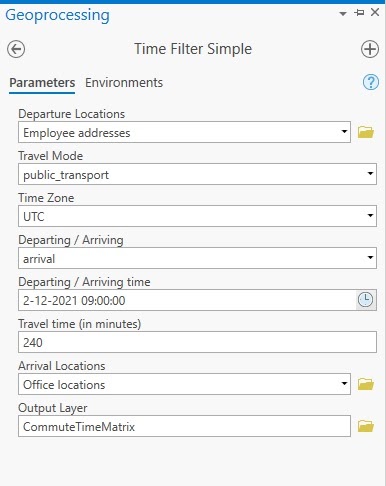This screenshot has width=386, height=486.
Task: Switch to the Parameters tab
Action: click(x=42, y=83)
